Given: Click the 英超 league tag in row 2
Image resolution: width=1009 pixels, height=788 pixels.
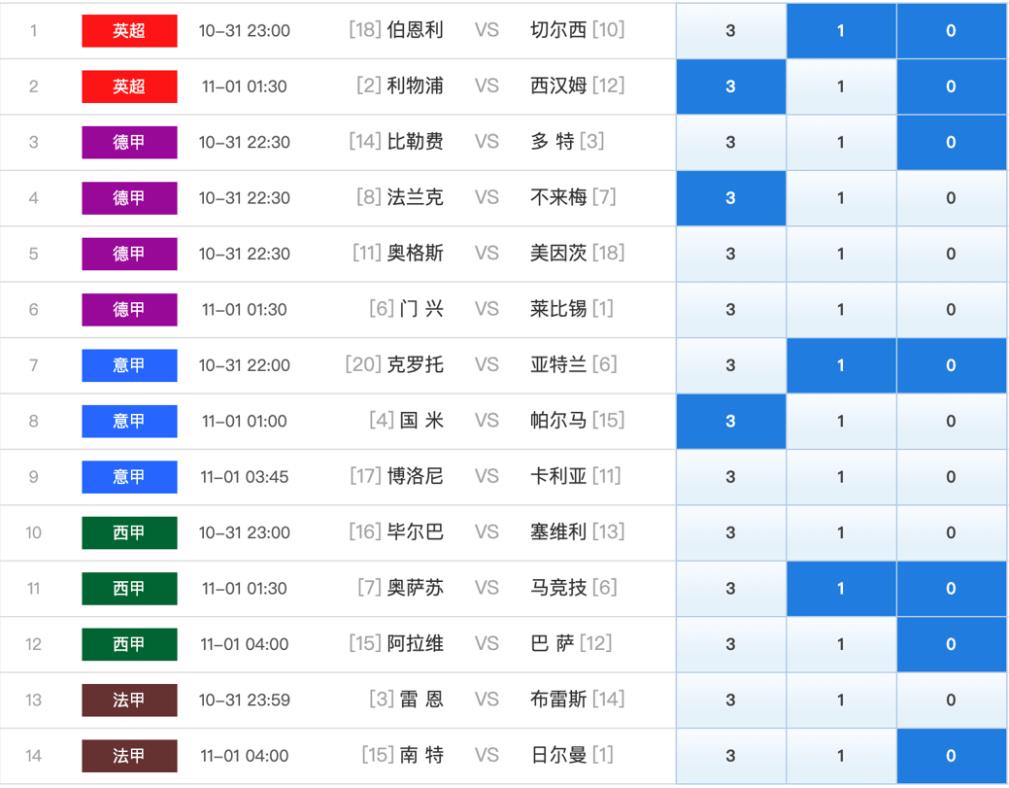Looking at the screenshot, I should (x=129, y=86).
